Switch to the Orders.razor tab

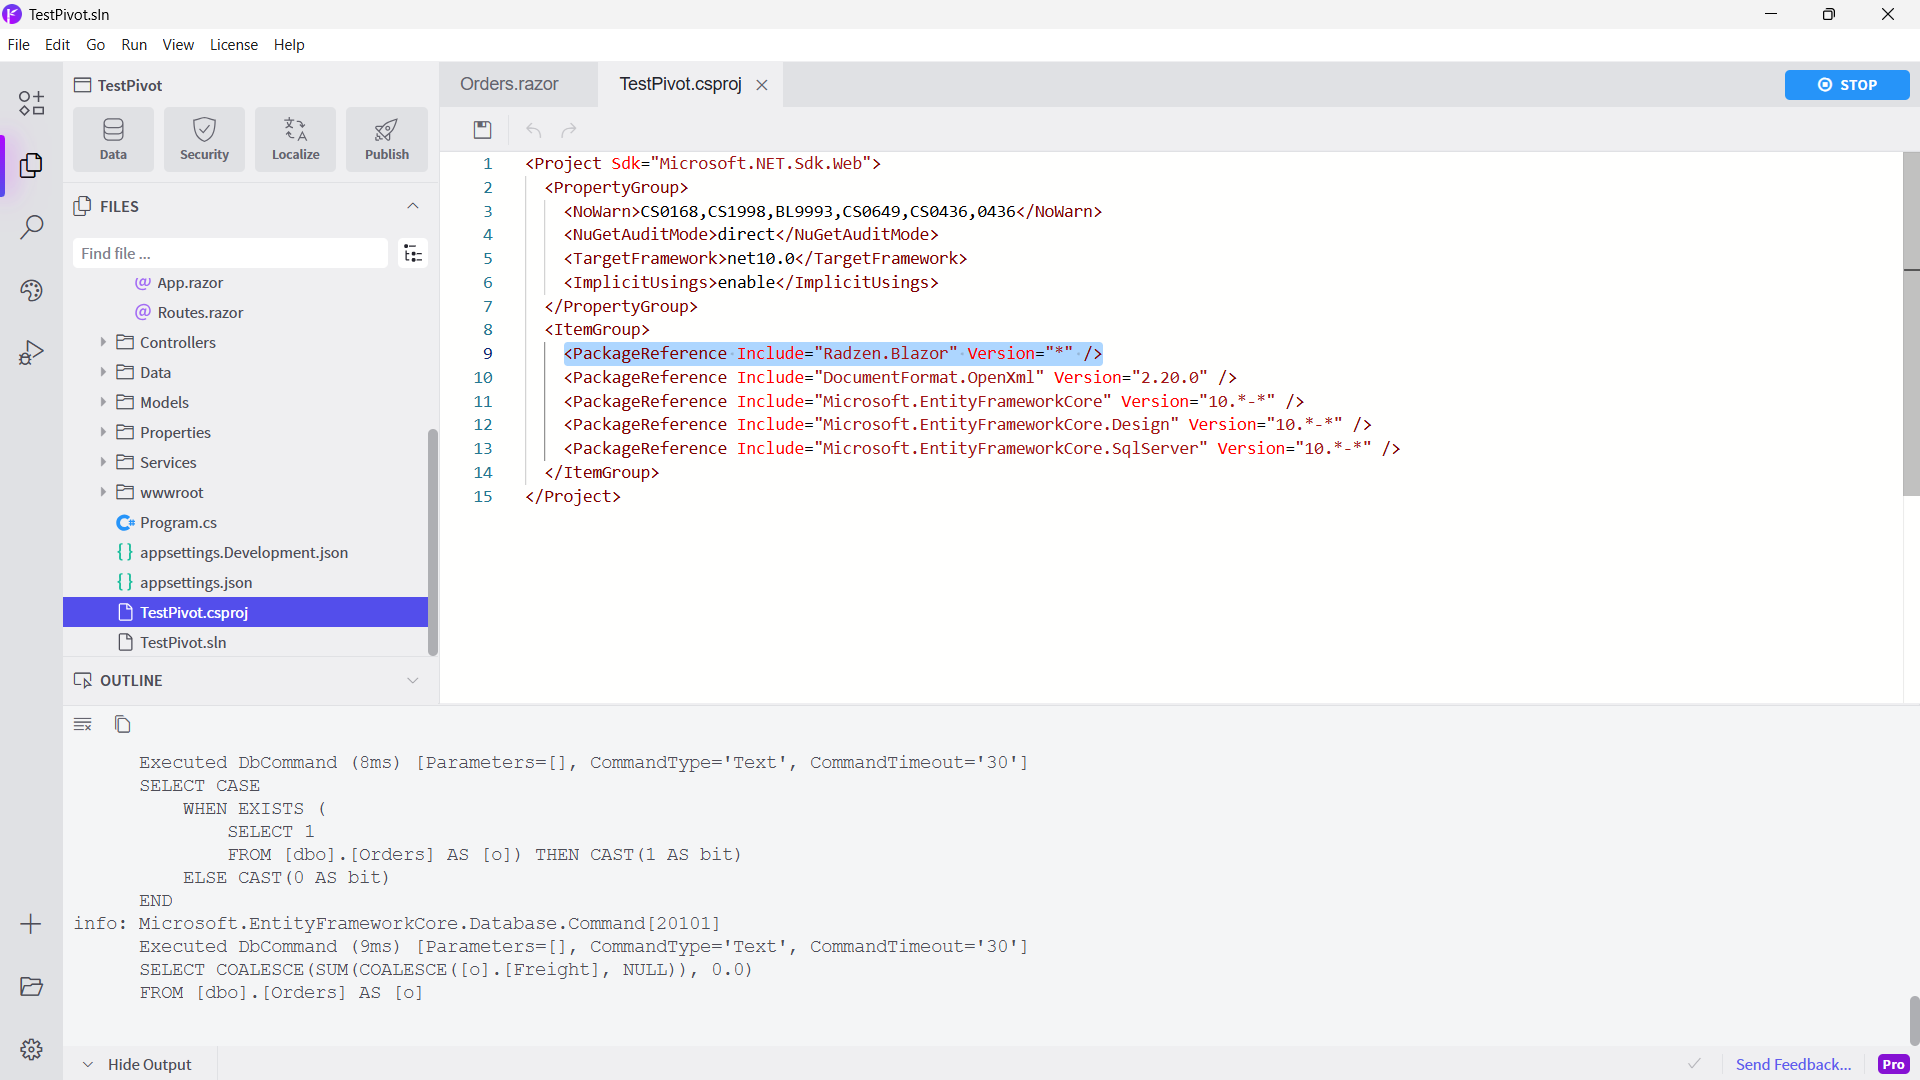click(509, 85)
